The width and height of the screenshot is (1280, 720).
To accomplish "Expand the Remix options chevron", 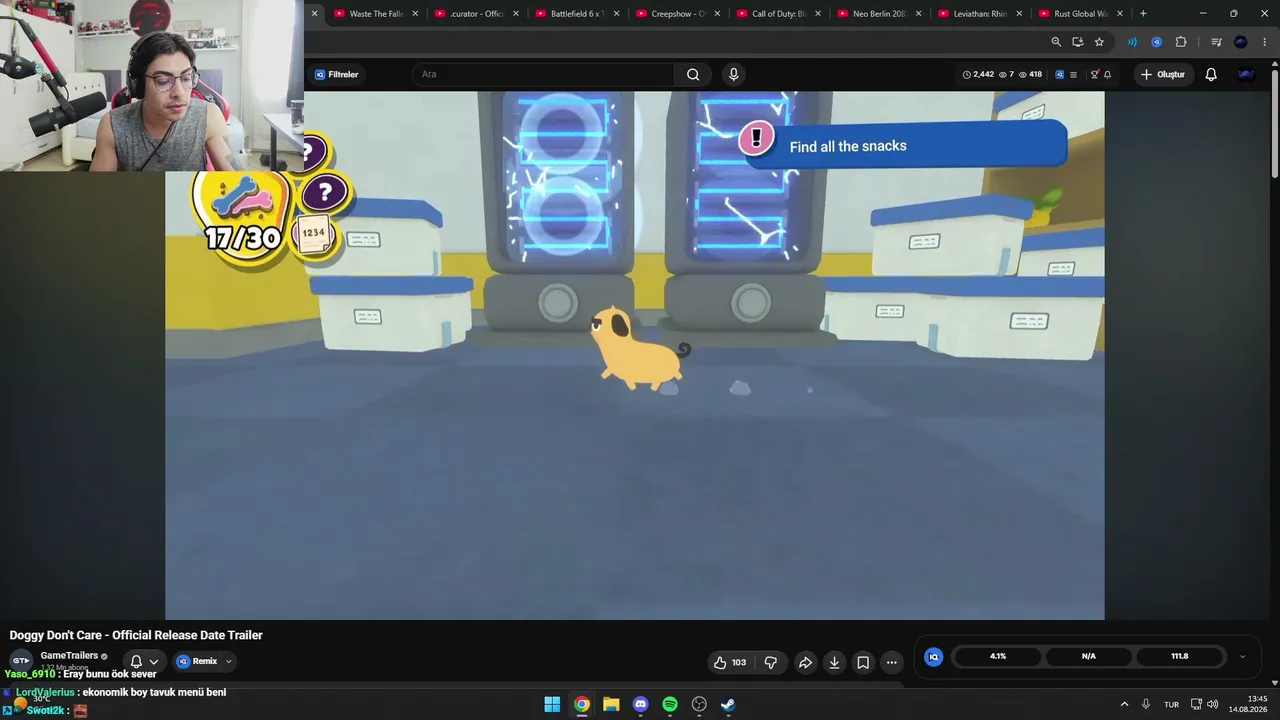I will (x=229, y=661).
